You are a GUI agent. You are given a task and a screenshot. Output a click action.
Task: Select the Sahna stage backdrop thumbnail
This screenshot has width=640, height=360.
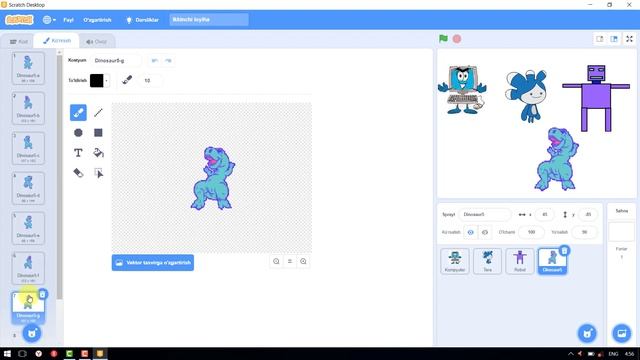(622, 232)
